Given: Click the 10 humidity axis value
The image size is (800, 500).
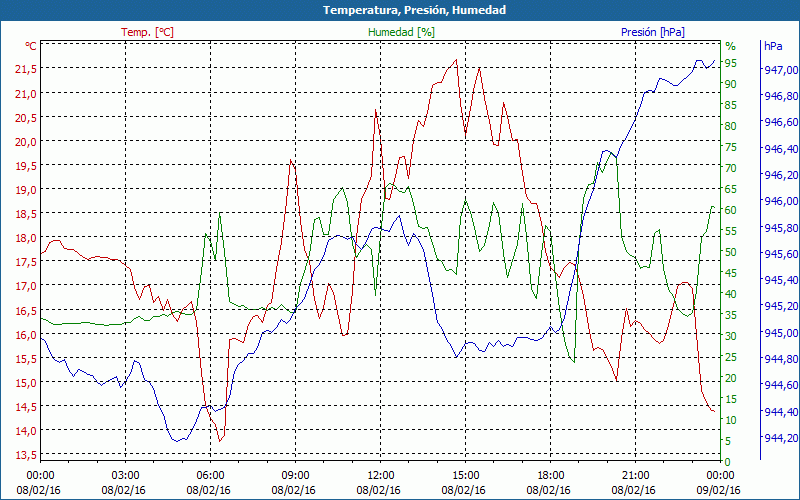Looking at the screenshot, I should [x=731, y=420].
